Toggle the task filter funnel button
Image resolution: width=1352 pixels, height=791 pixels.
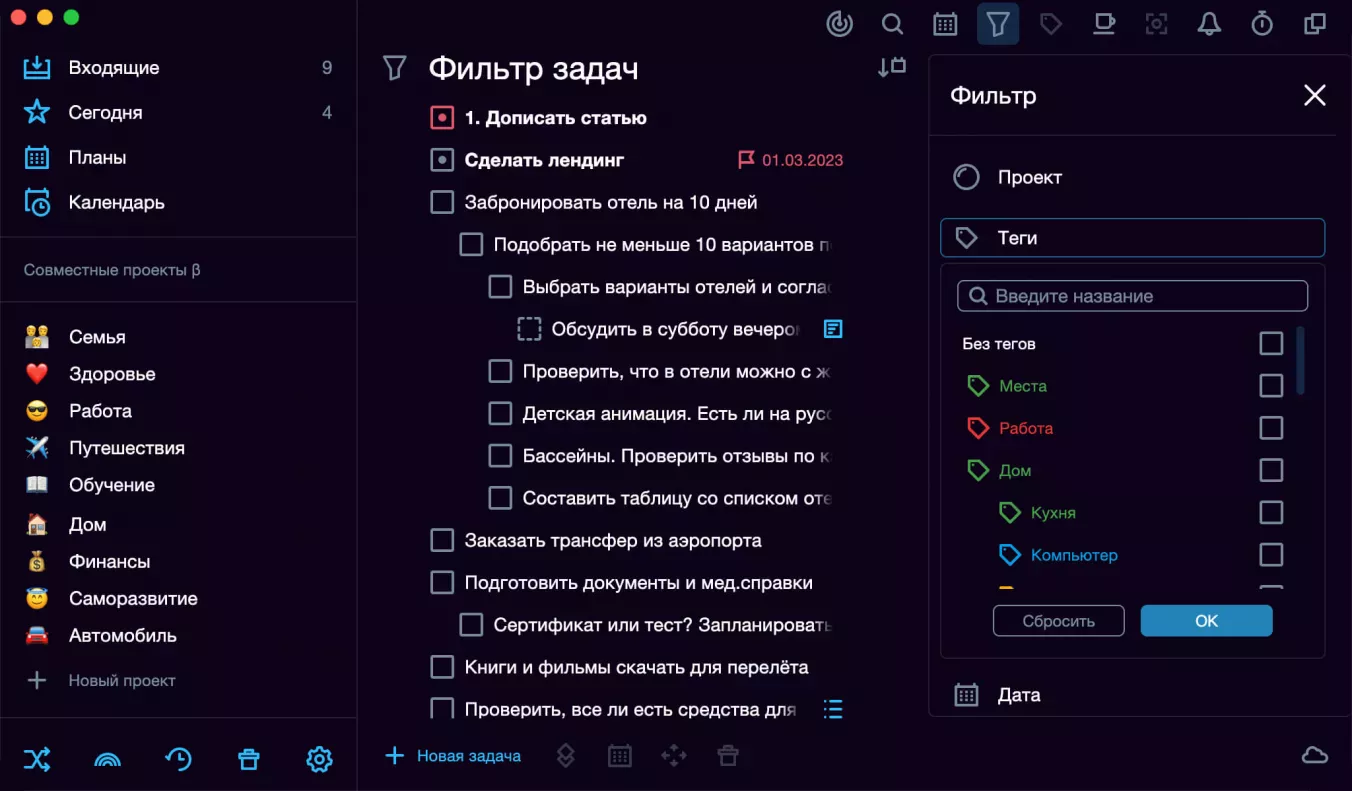pos(998,24)
